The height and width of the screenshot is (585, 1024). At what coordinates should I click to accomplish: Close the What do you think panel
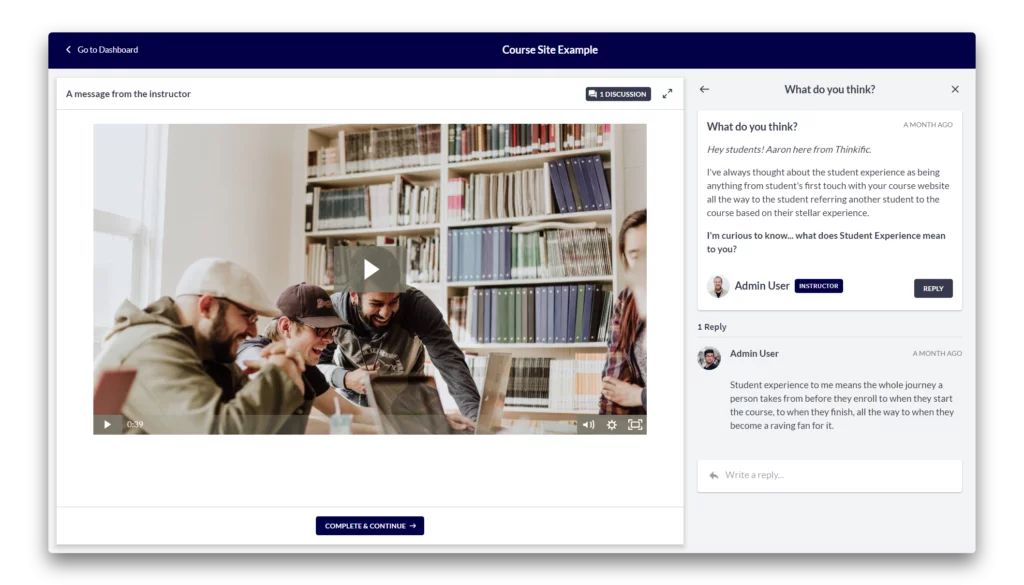tap(955, 89)
